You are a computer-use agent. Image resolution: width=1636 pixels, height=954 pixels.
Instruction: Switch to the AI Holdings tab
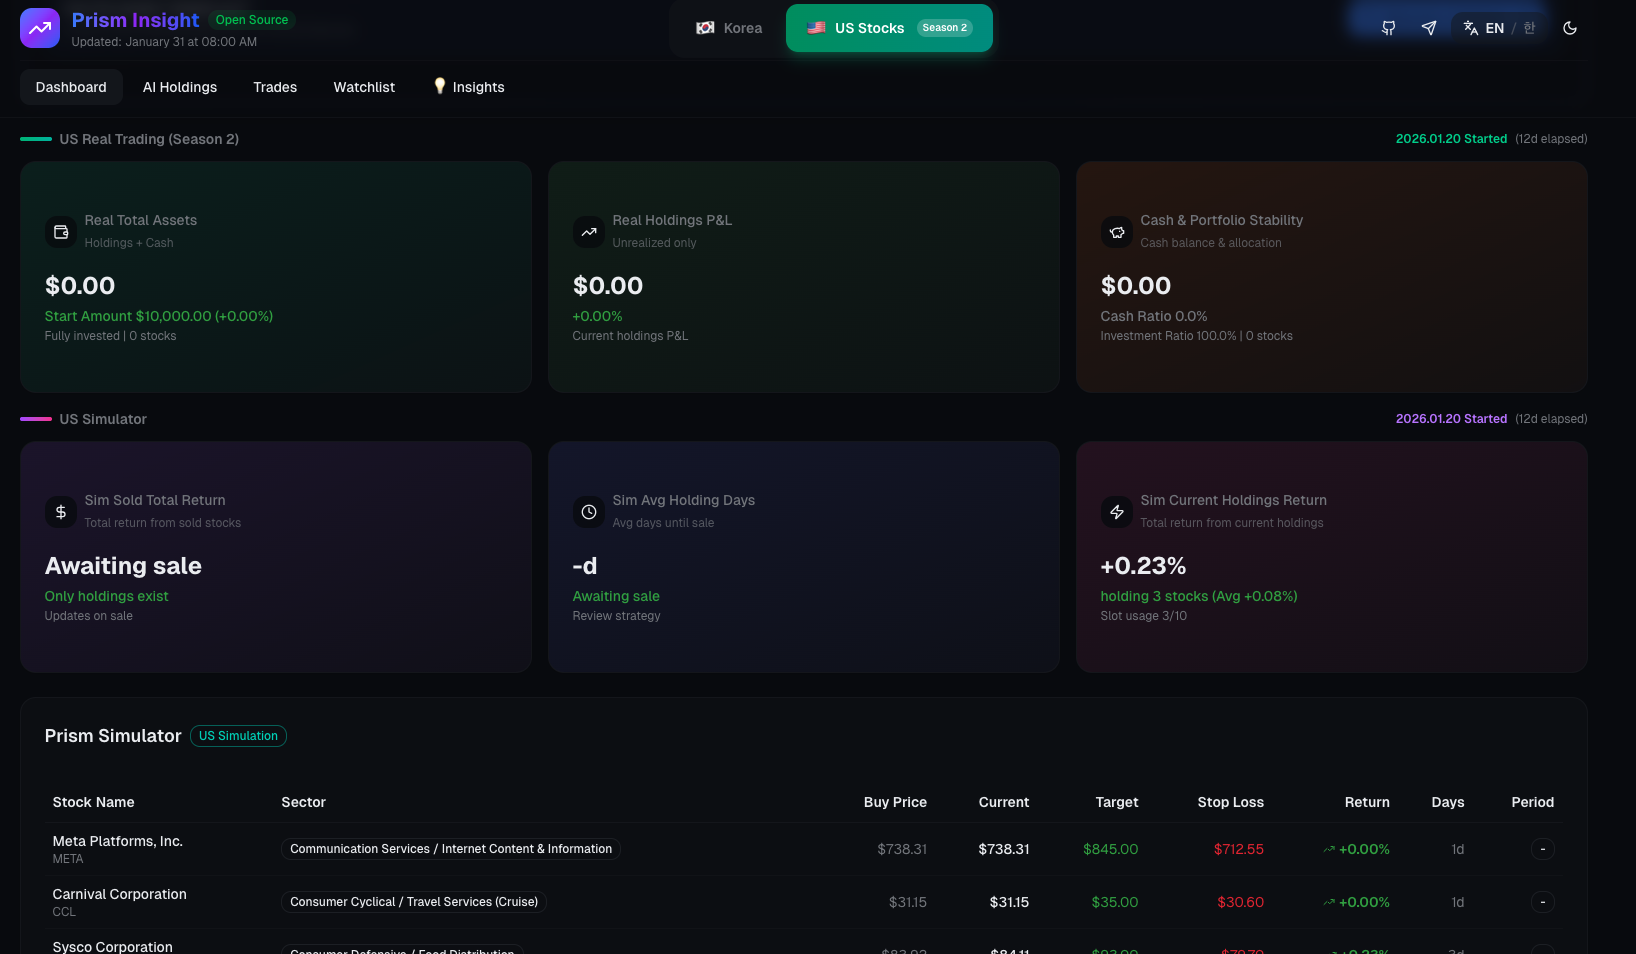coord(180,87)
